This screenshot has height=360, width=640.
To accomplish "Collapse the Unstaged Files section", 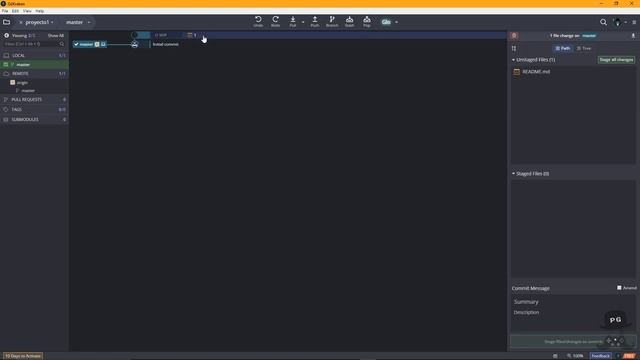I will pyautogui.click(x=513, y=60).
